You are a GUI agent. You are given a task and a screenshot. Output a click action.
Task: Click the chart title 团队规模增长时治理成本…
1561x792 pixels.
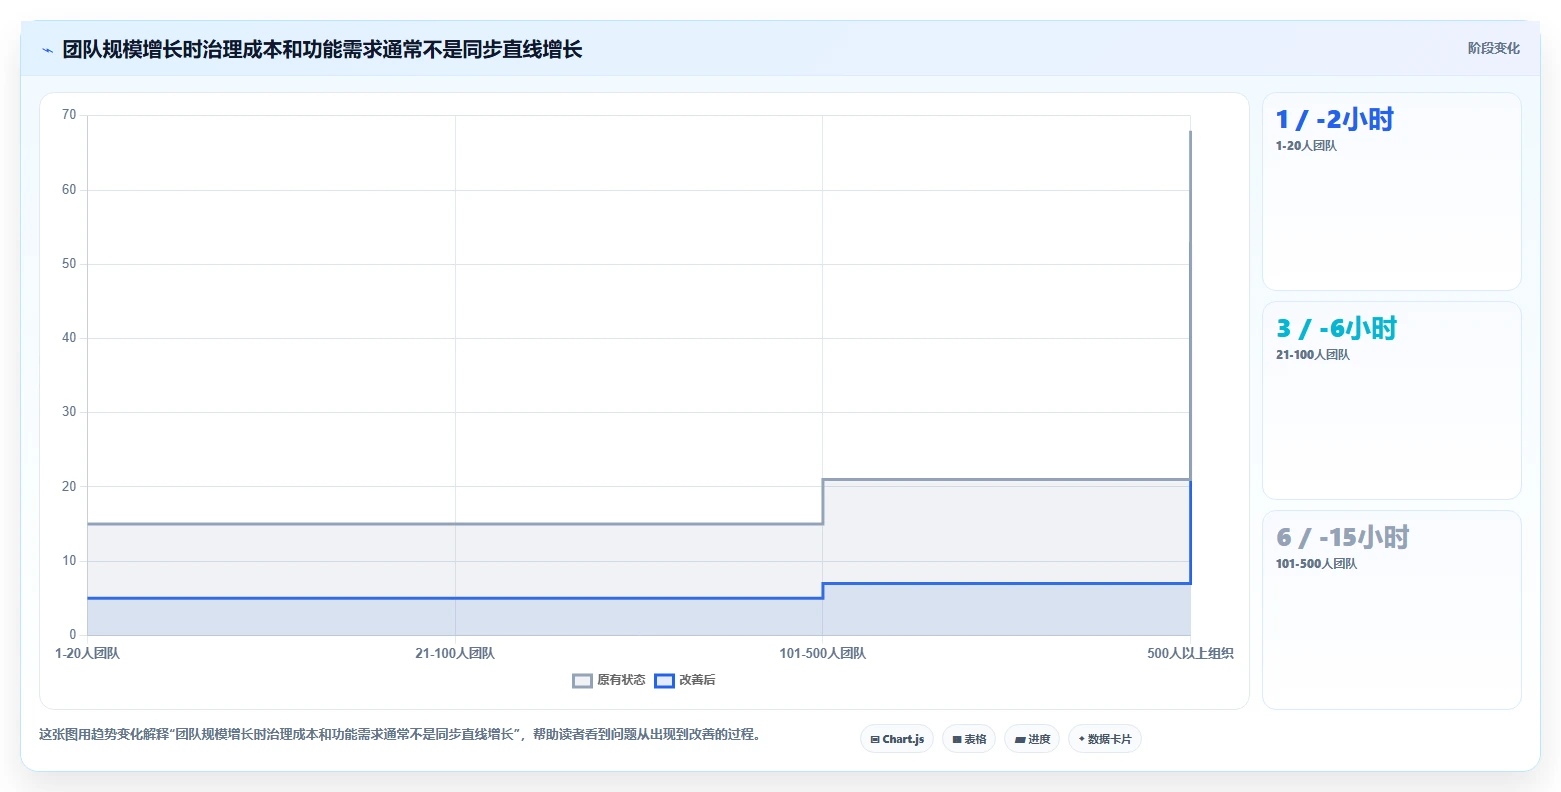(x=322, y=49)
